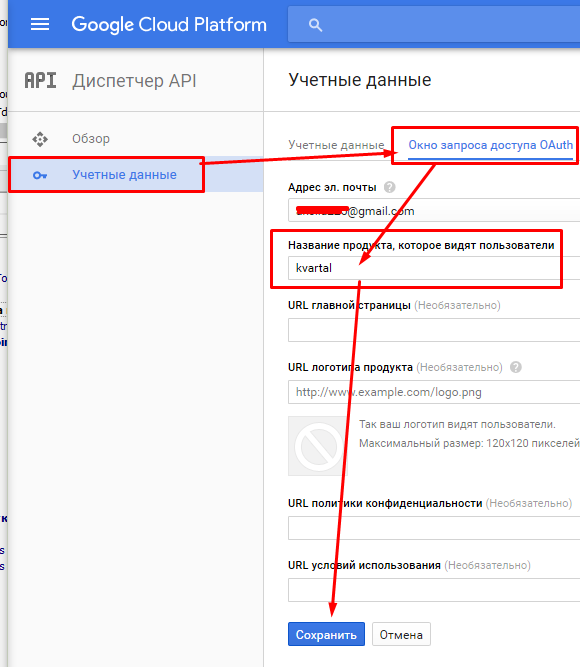This screenshot has width=580, height=667.
Task: Open help icon next to URL логотипа продукта
Action: (x=516, y=367)
